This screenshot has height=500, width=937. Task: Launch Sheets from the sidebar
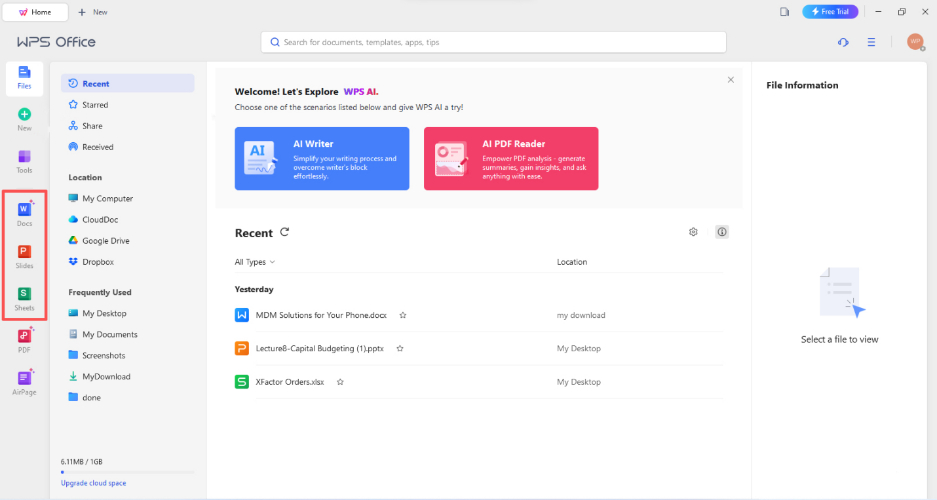tap(25, 299)
